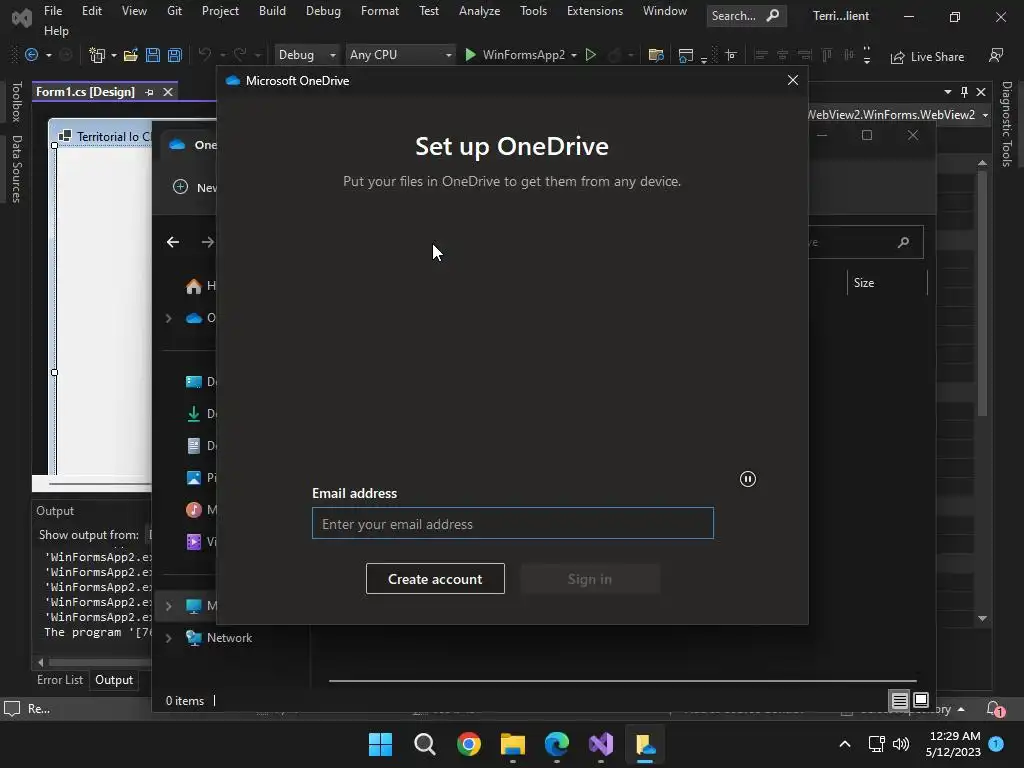The height and width of the screenshot is (768, 1024).
Task: Open the Diagnostic Tools side tab
Action: click(1007, 124)
